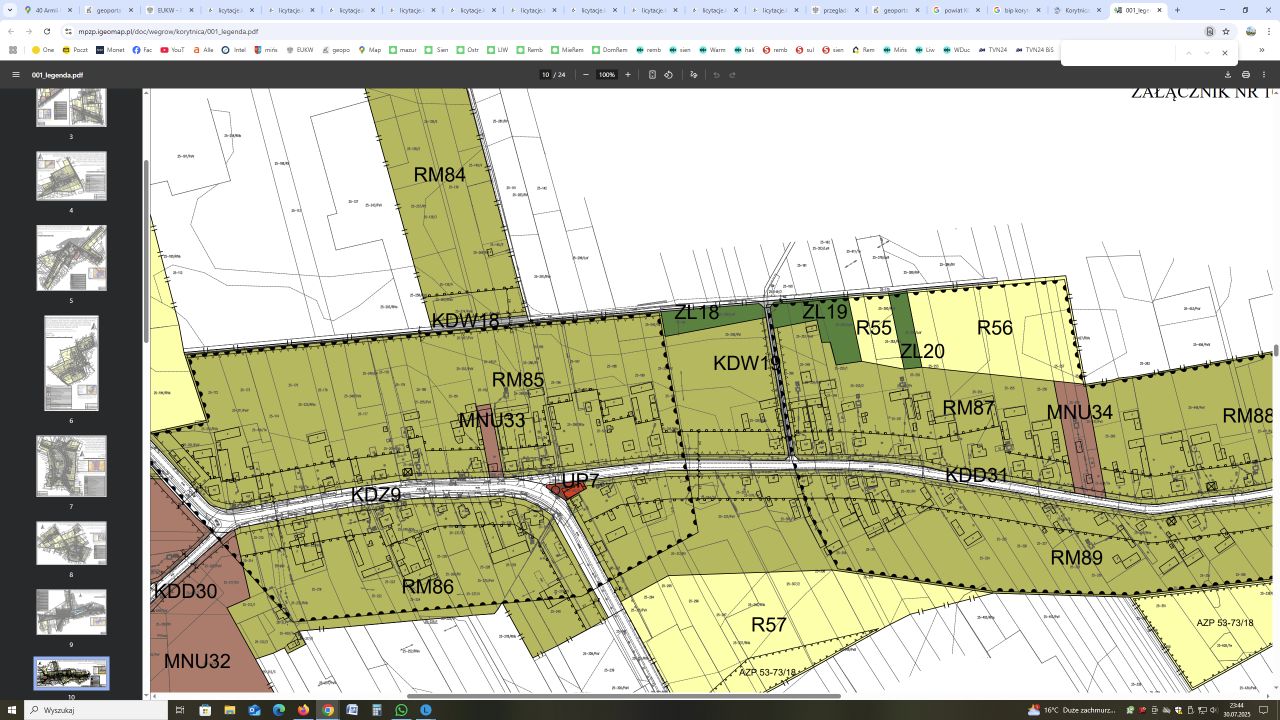Toggle the PDF sidebar menu
The width and height of the screenshot is (1280, 720).
point(16,75)
